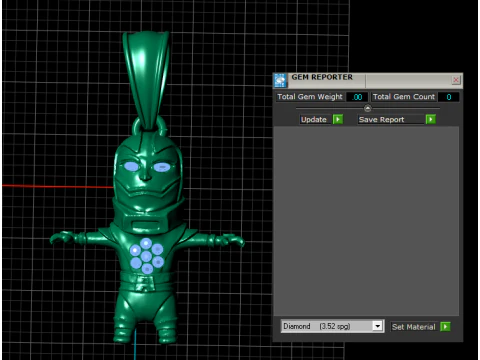The height and width of the screenshot is (360, 480).
Task: Select the figure's left eye gem
Action: point(131,166)
